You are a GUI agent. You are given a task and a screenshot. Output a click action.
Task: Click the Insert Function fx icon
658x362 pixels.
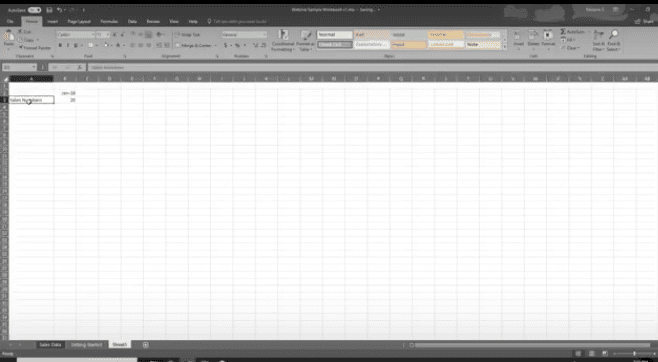click(80, 67)
